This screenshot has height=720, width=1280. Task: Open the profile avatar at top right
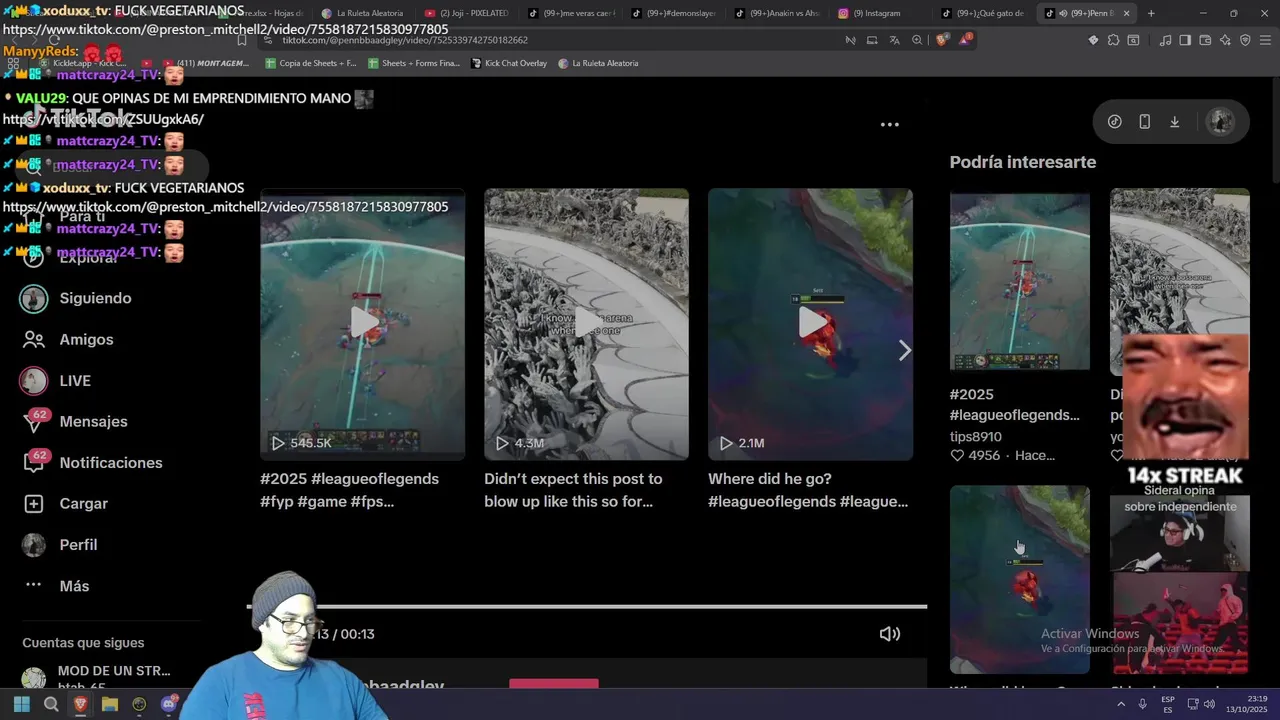(x=1220, y=122)
